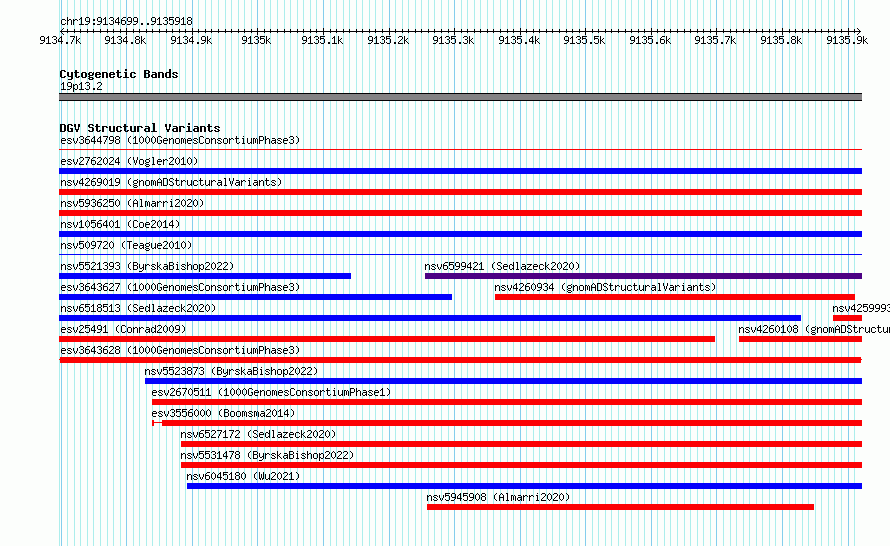Select the red bar under esv3556000

click(507, 423)
